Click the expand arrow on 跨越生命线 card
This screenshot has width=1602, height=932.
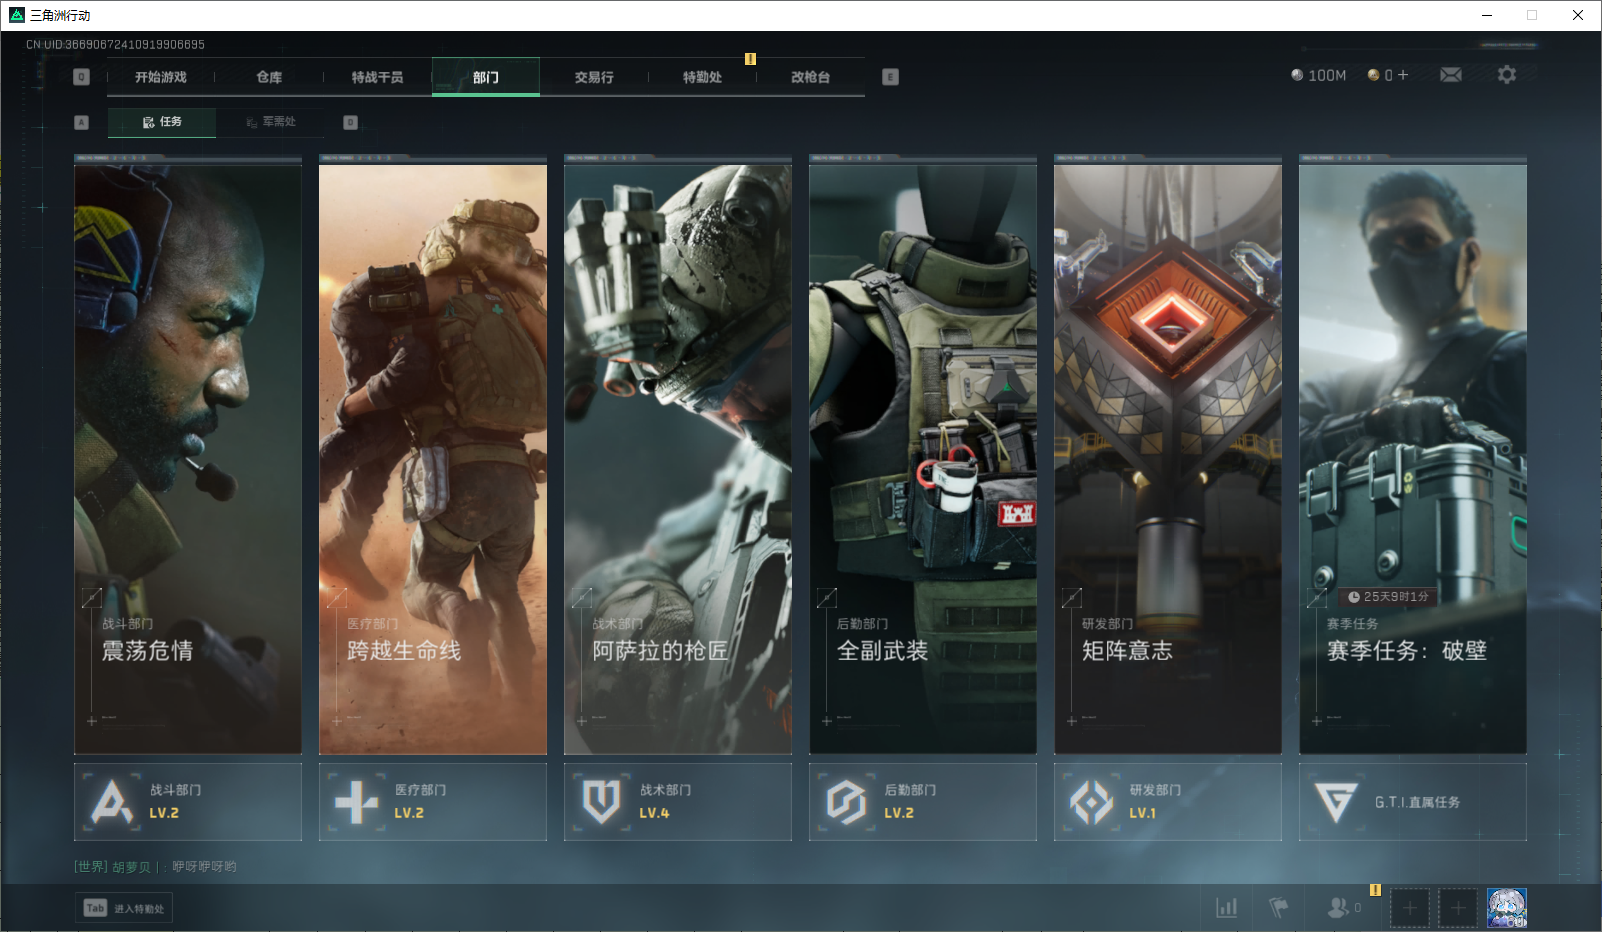(337, 598)
